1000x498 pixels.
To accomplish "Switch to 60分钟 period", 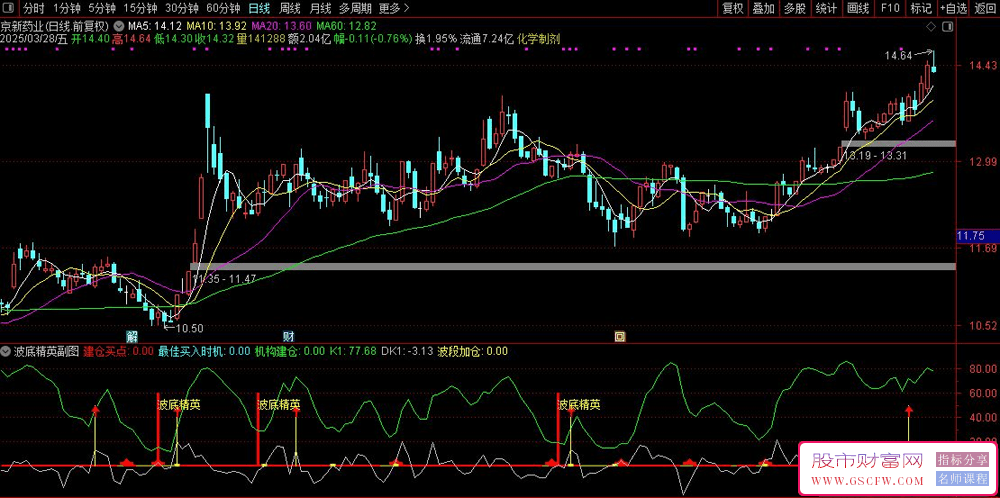I will (x=223, y=8).
